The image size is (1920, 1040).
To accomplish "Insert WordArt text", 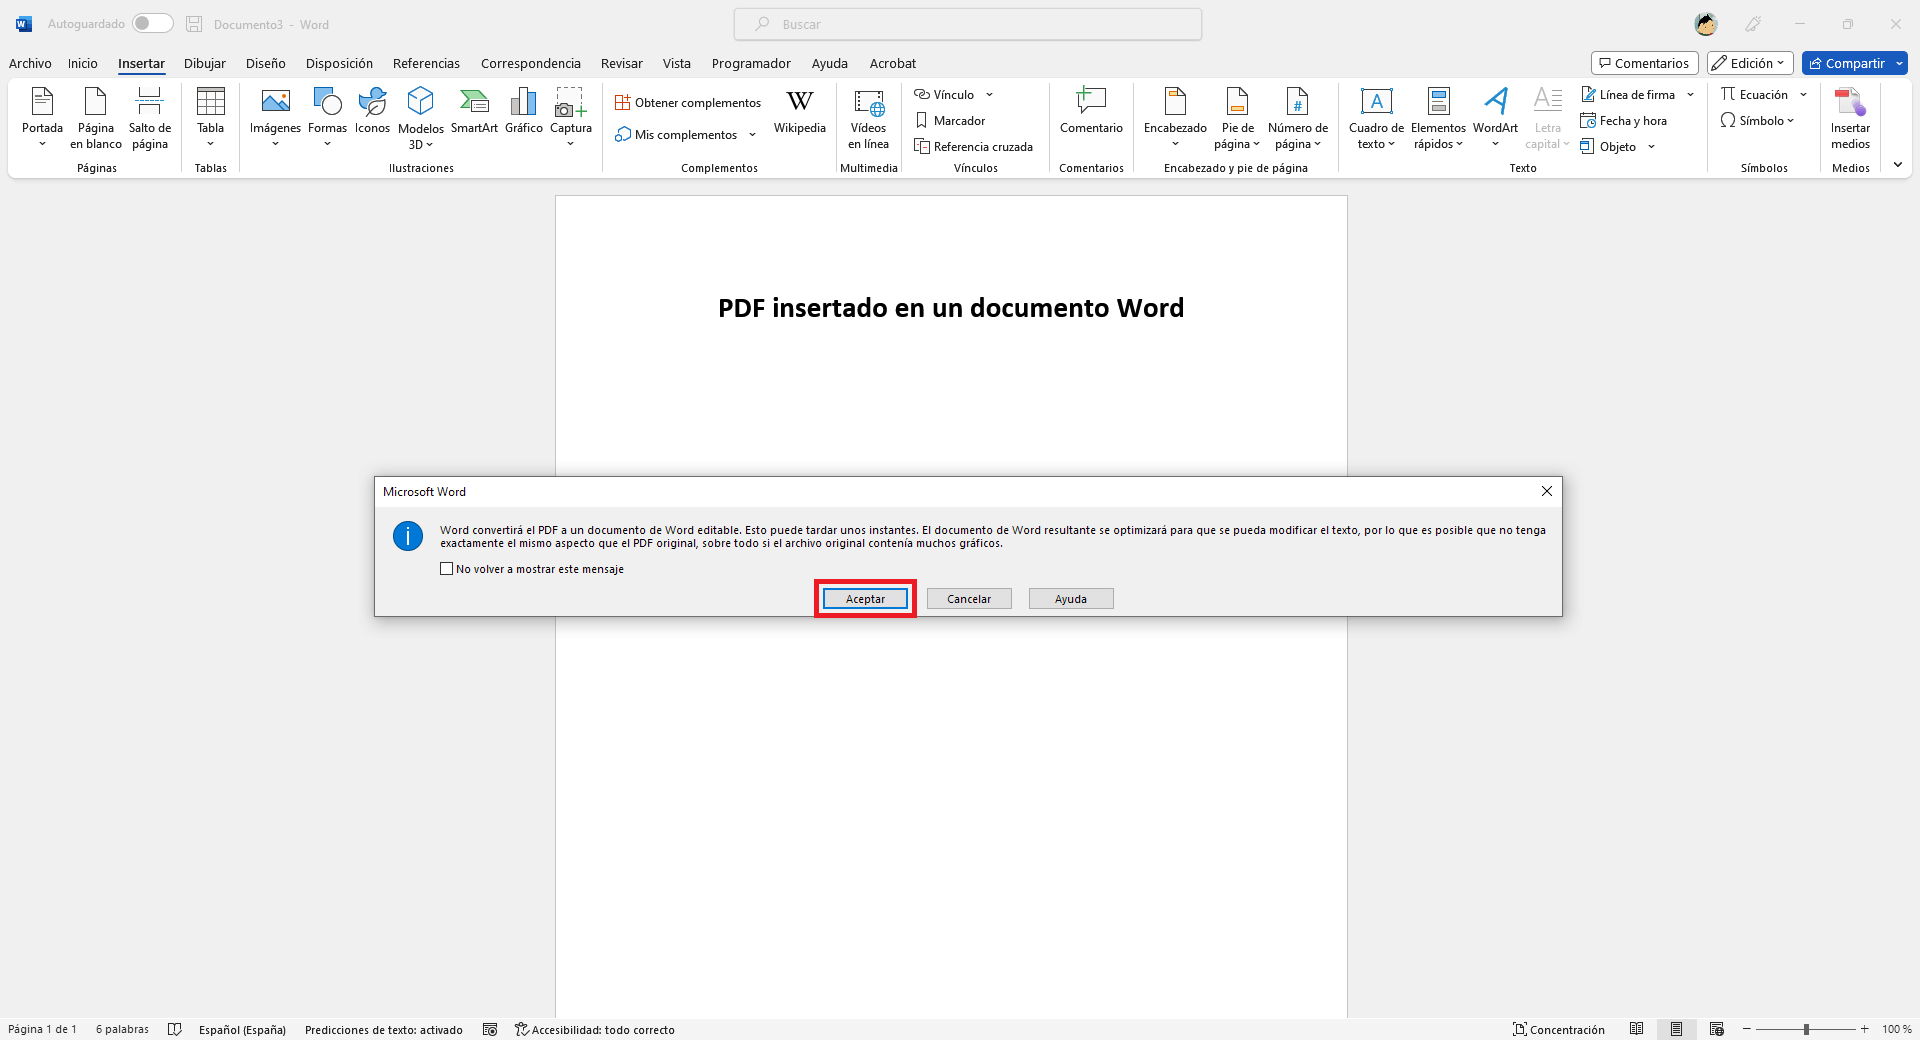I will tap(1495, 117).
